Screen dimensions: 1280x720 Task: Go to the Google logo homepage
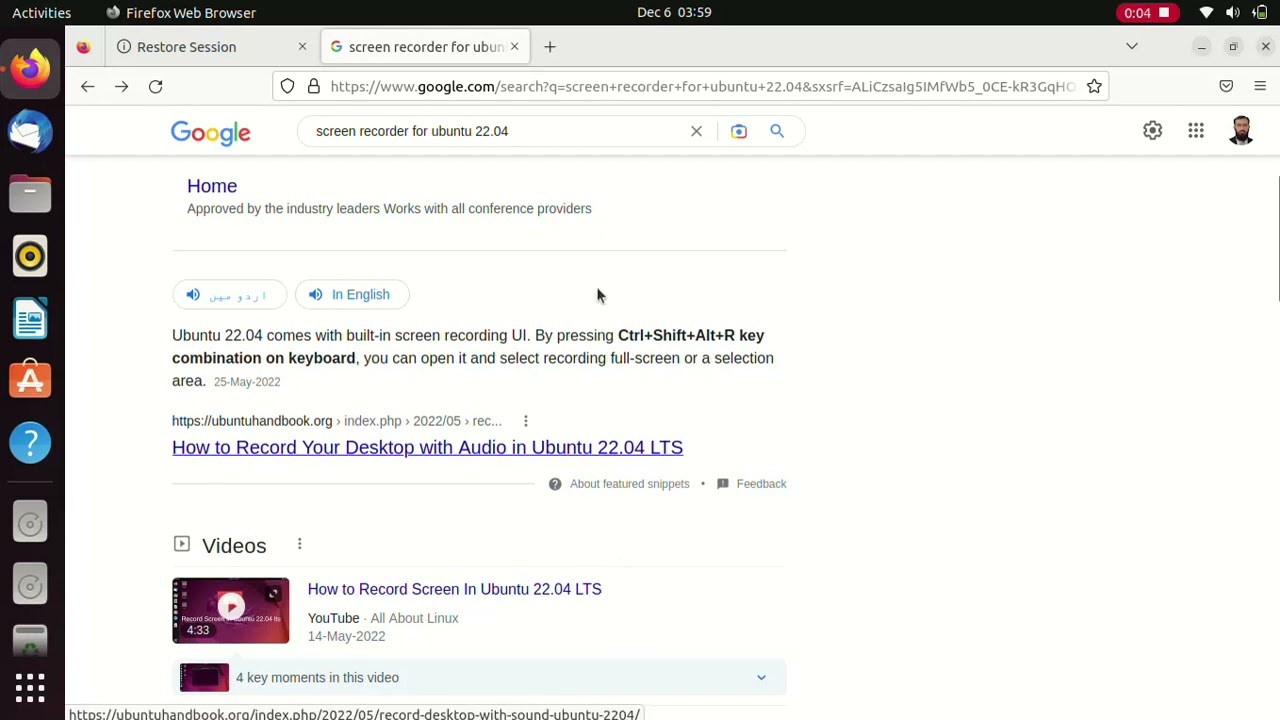(211, 133)
